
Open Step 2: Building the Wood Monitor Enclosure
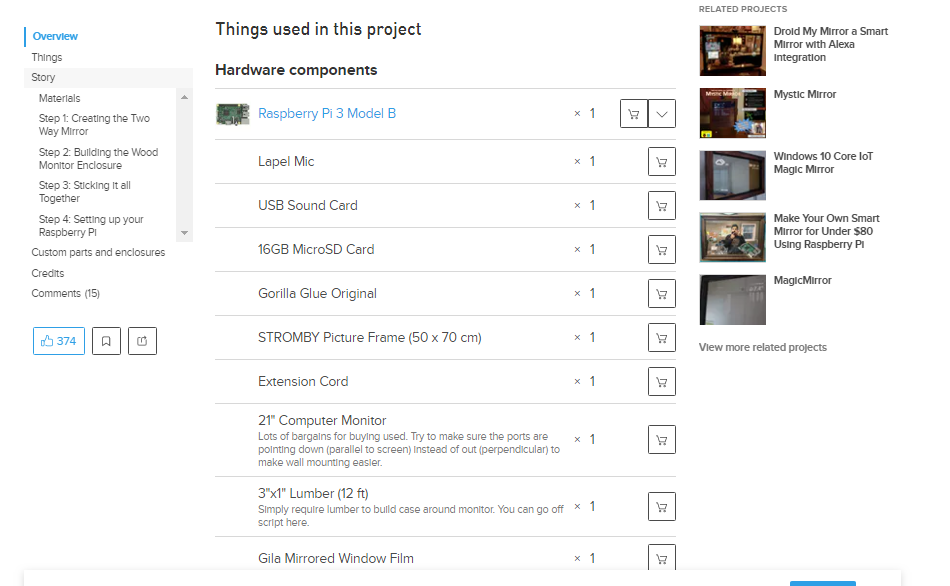pos(98,159)
